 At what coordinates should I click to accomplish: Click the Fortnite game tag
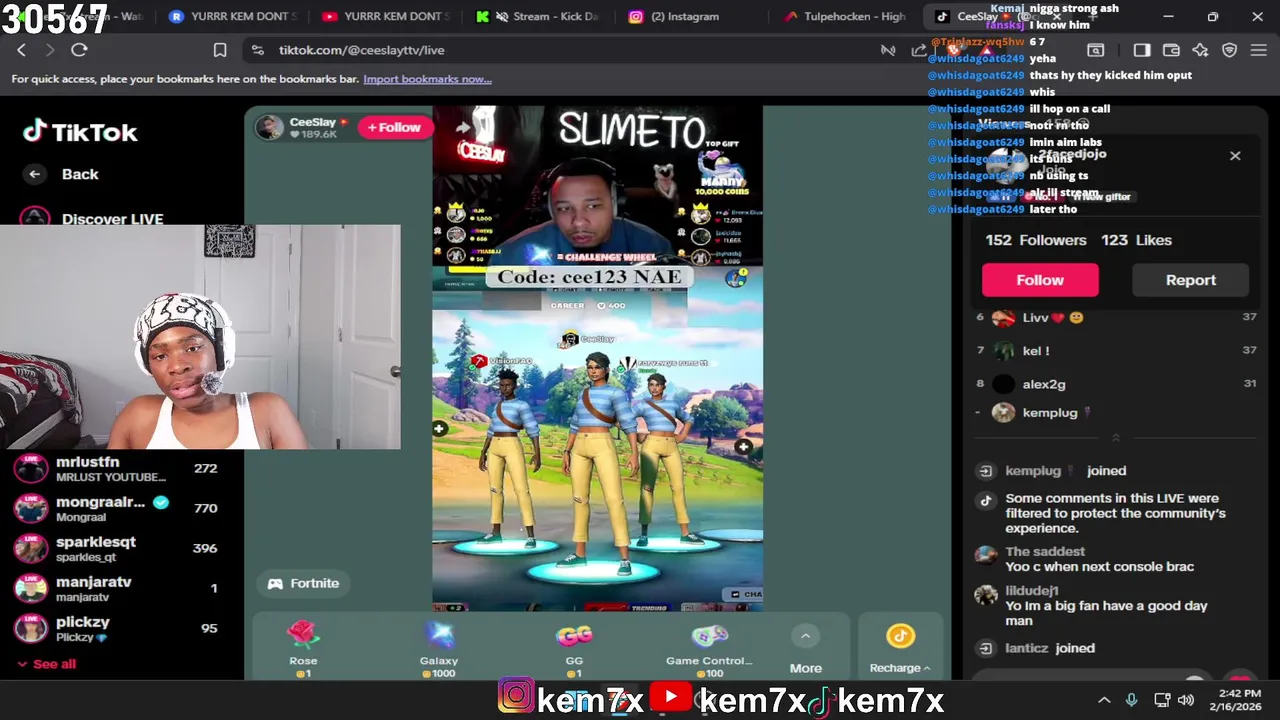pos(303,583)
